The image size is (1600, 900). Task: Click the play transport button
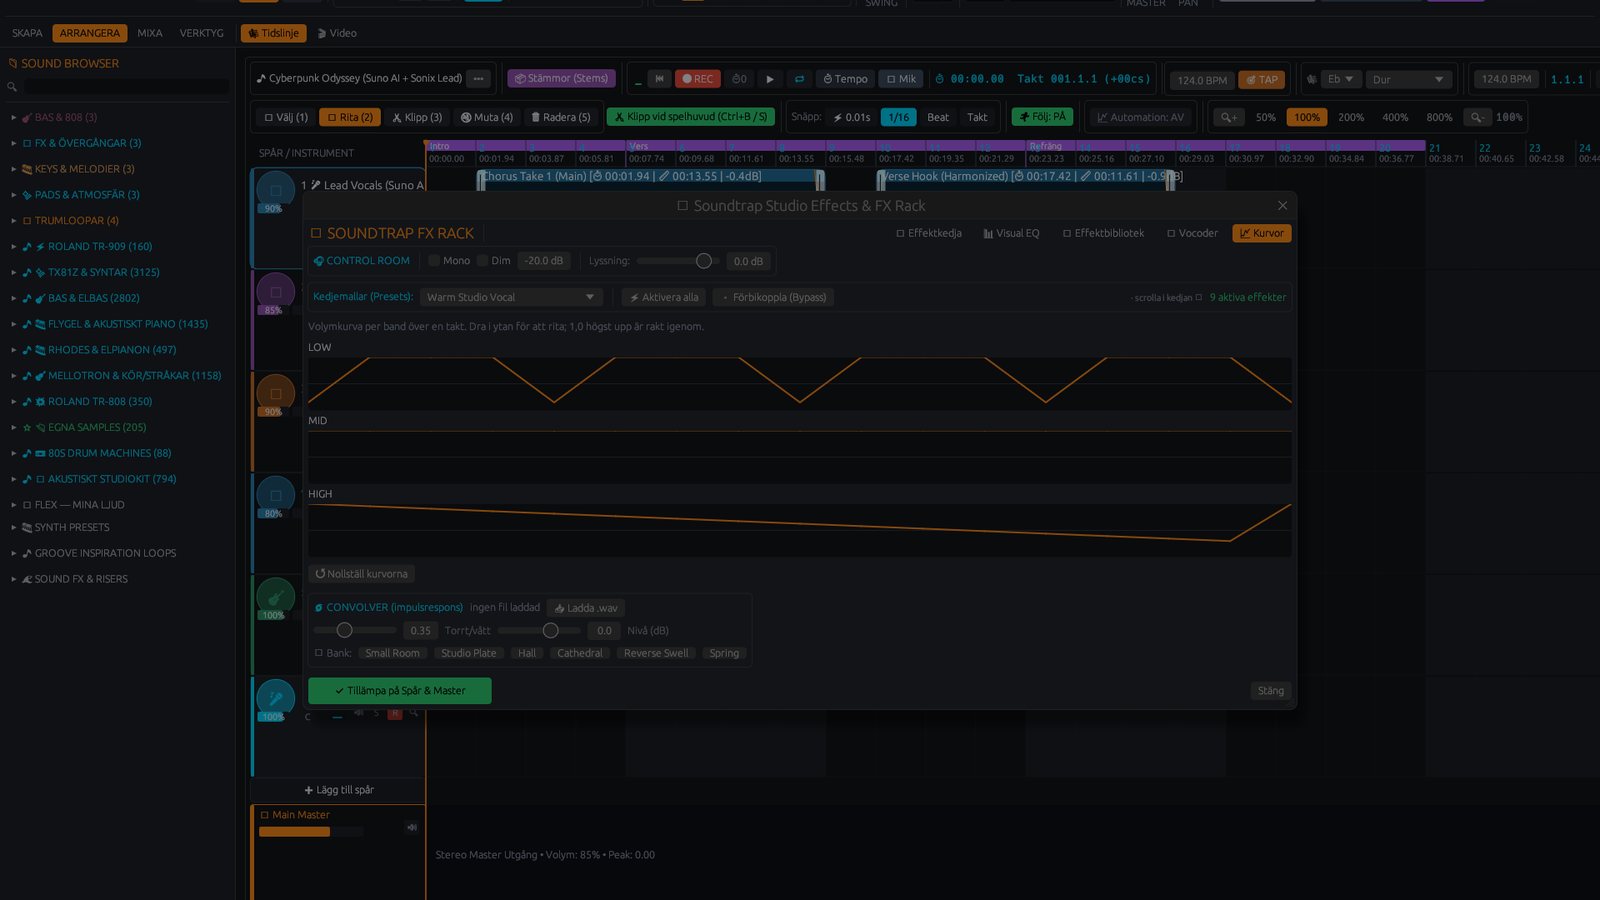[770, 79]
